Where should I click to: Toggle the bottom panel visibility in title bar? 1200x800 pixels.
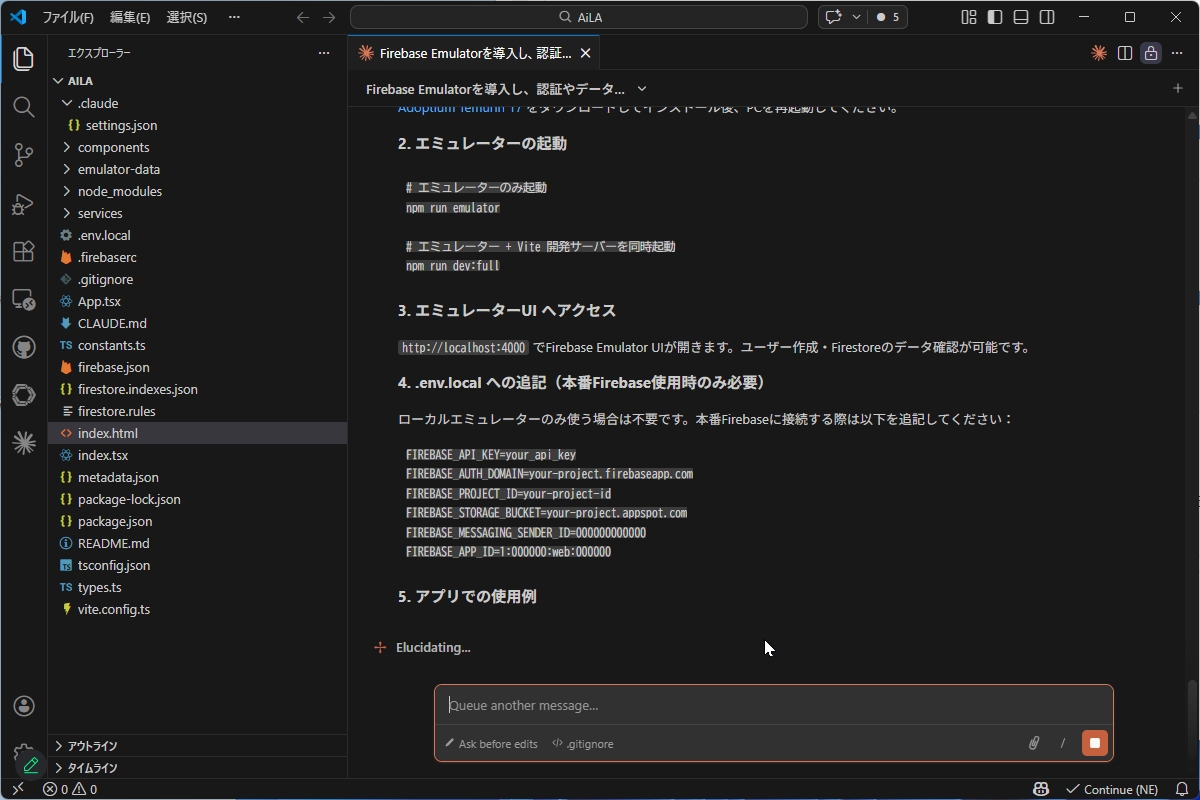[1020, 17]
